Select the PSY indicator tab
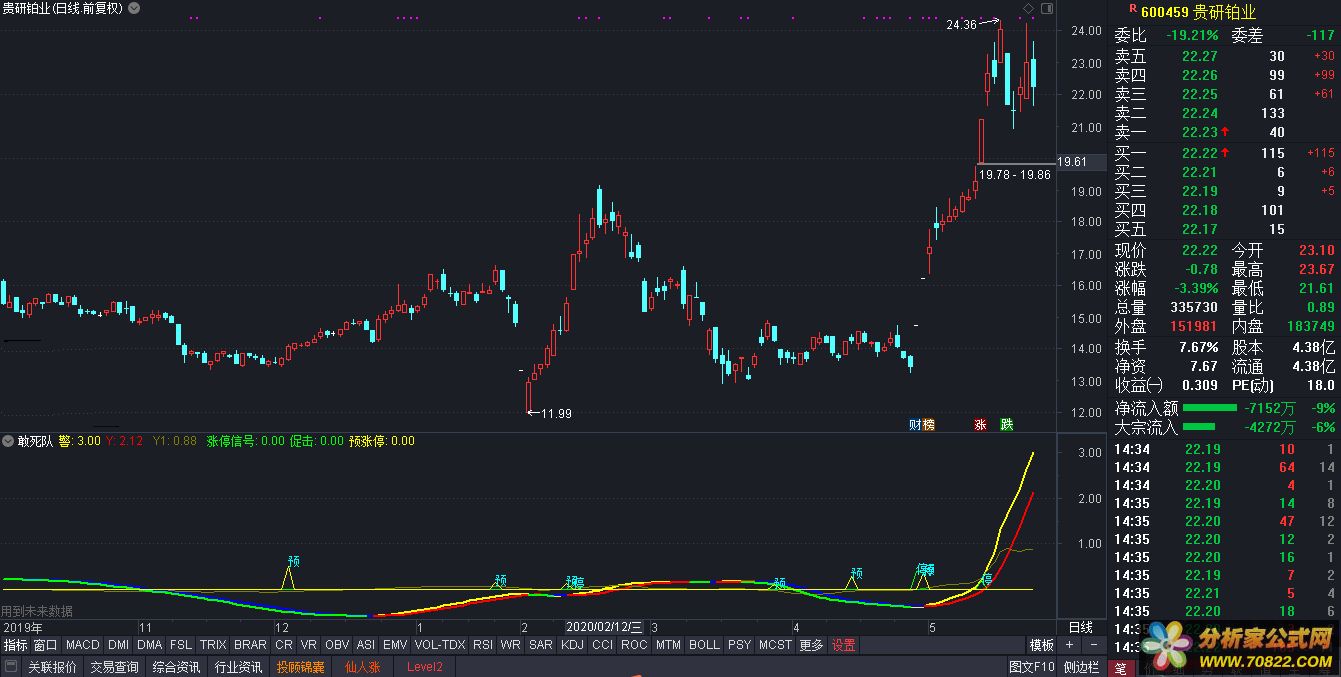The width and height of the screenshot is (1341, 677). pyautogui.click(x=739, y=645)
